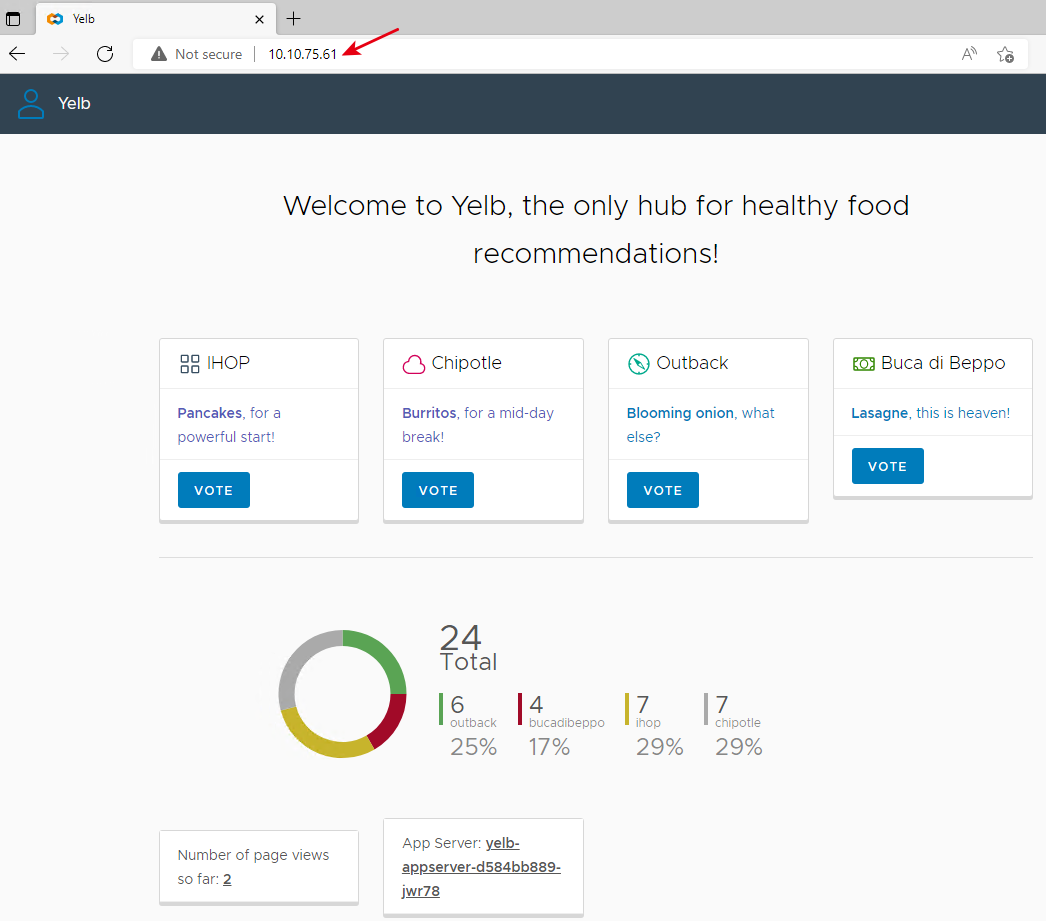Vote for Outback

(662, 490)
